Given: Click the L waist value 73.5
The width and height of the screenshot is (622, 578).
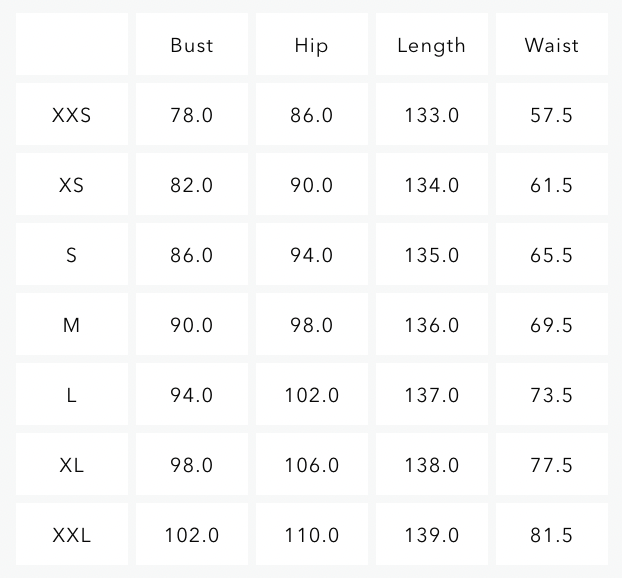Looking at the screenshot, I should tap(551, 395).
